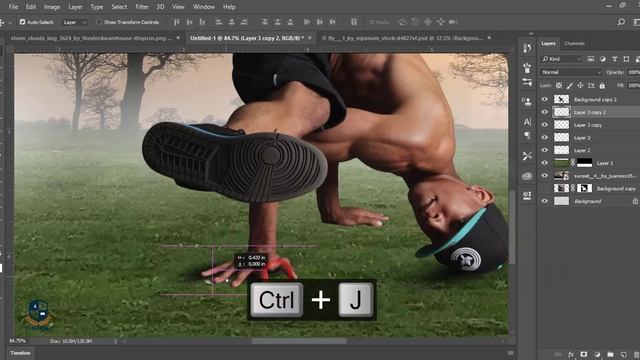This screenshot has height=360, width=640.
Task: Click the search magnifier in options bar
Action: [x=621, y=22]
